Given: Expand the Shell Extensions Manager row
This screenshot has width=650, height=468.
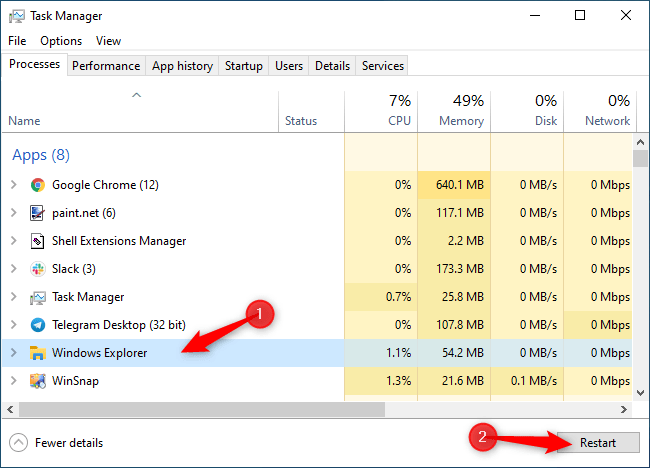Looking at the screenshot, I should point(14,241).
